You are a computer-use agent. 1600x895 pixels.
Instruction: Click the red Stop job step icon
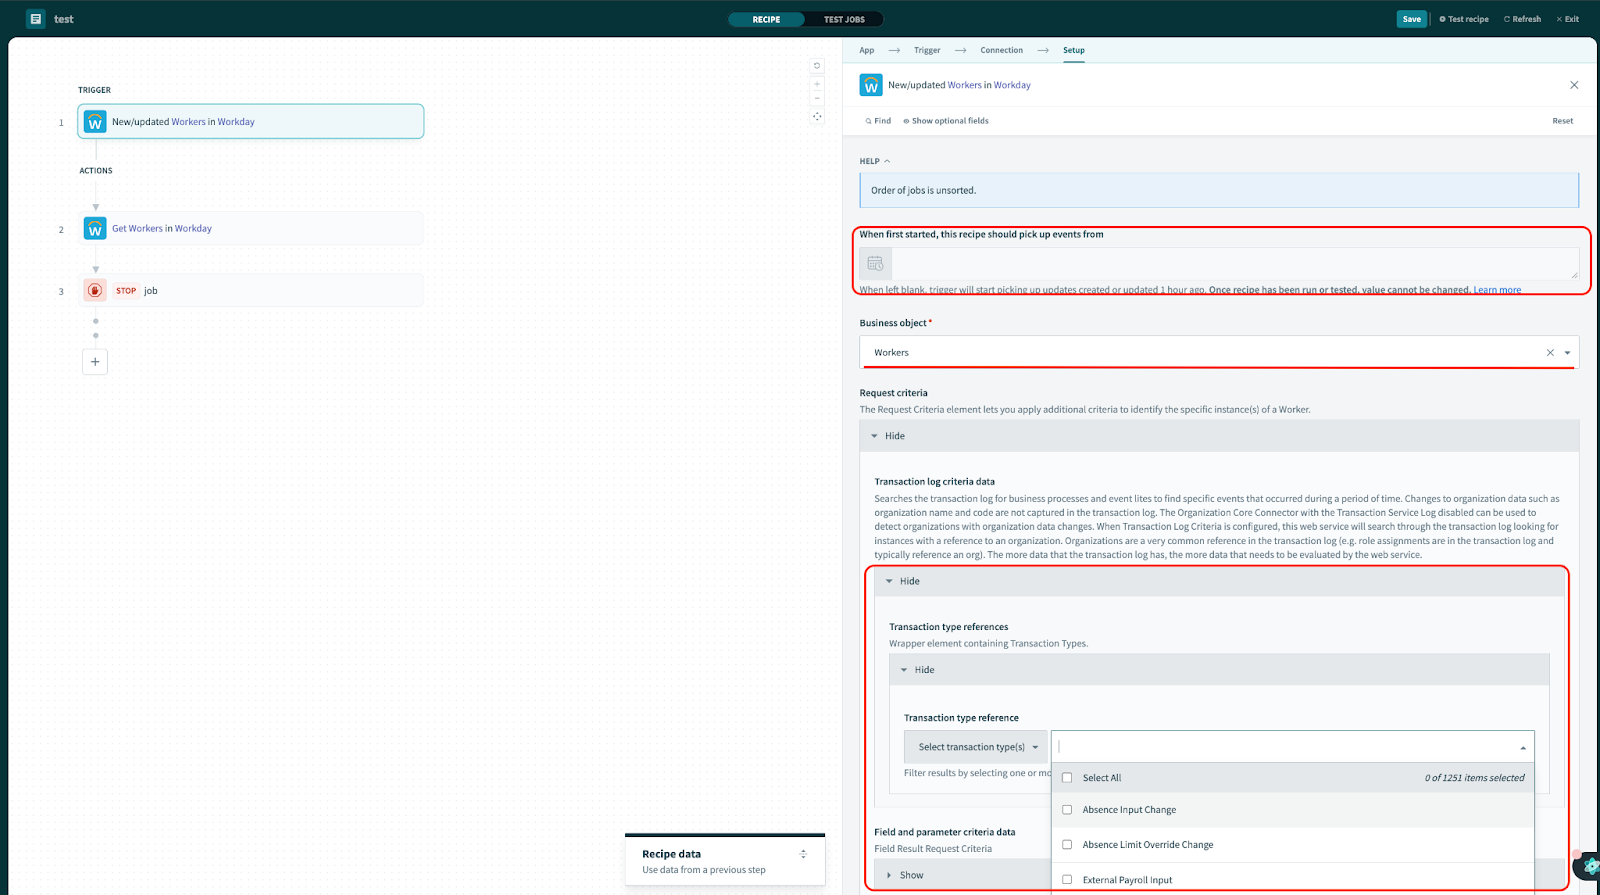click(x=95, y=291)
